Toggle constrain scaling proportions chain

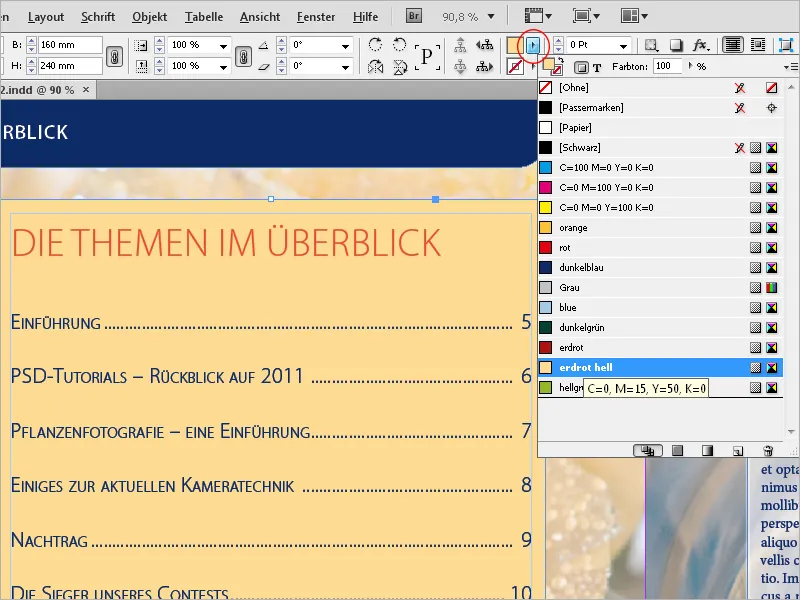pos(243,56)
